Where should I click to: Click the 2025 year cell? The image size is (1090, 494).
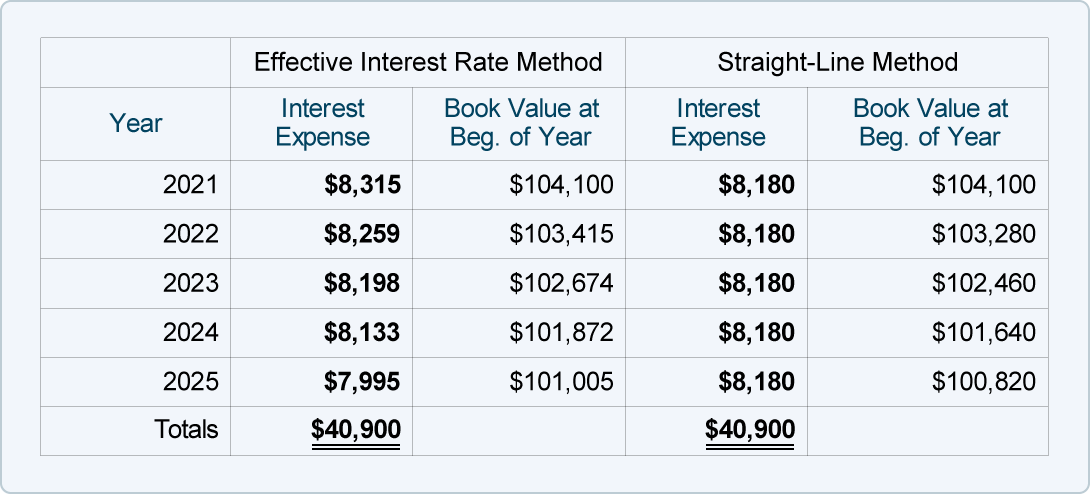click(190, 381)
